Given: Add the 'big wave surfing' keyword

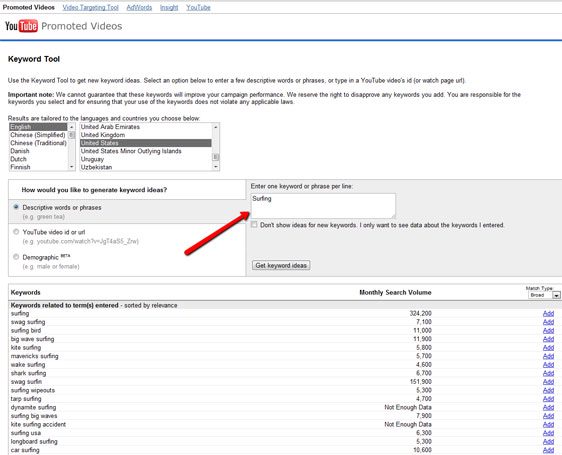Looking at the screenshot, I should (548, 339).
